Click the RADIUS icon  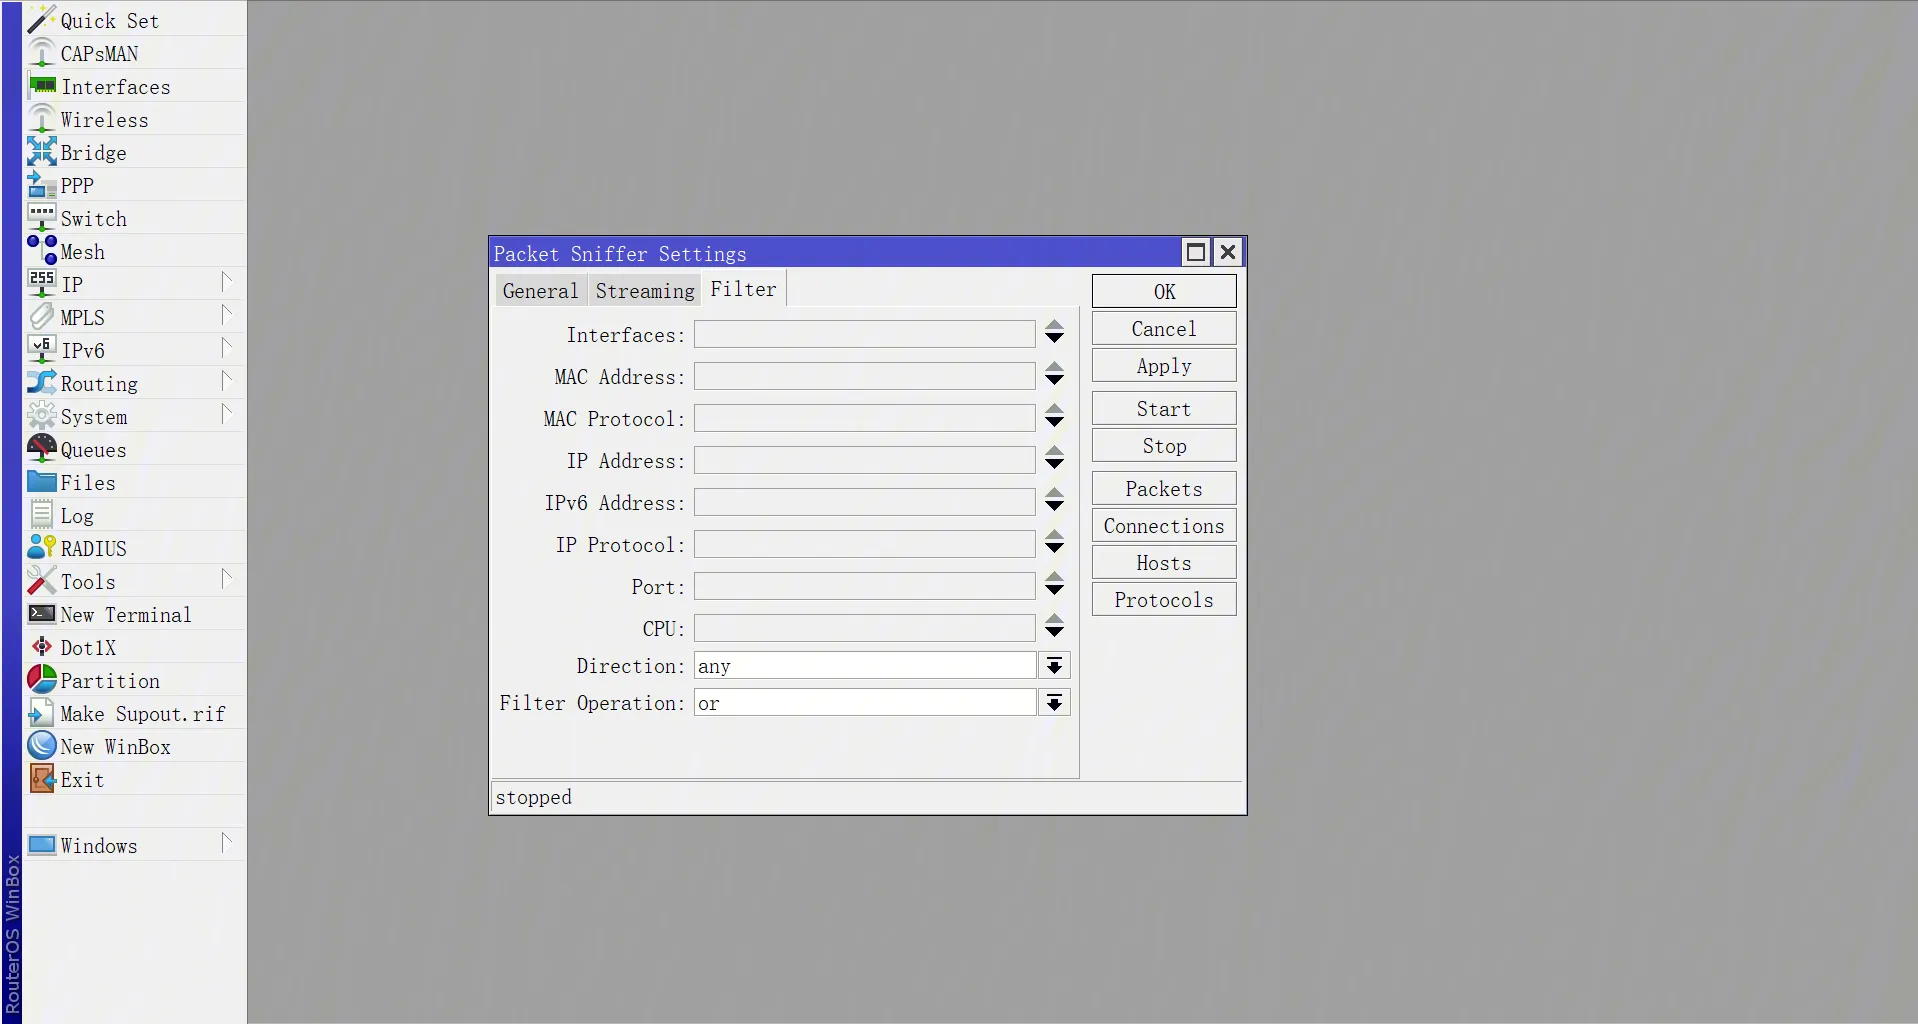[x=41, y=548]
